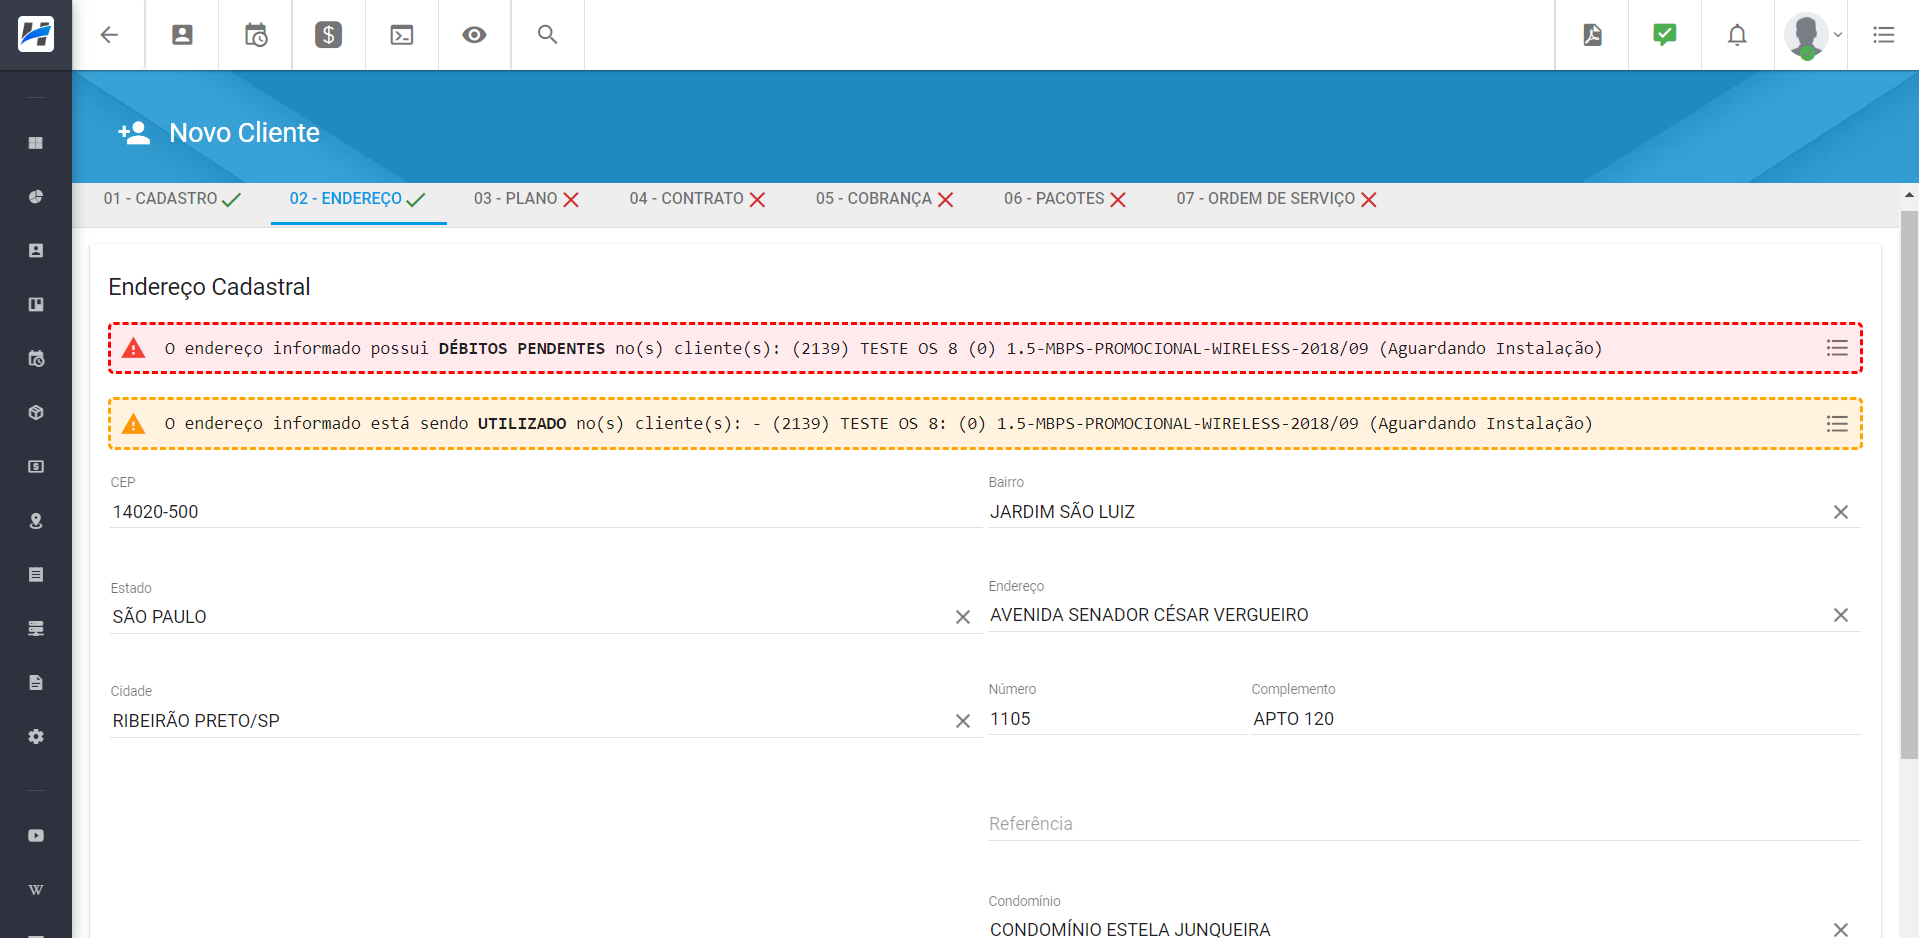Viewport: 1919px width, 938px height.
Task: Open the board layout icon in sidebar
Action: (x=36, y=305)
